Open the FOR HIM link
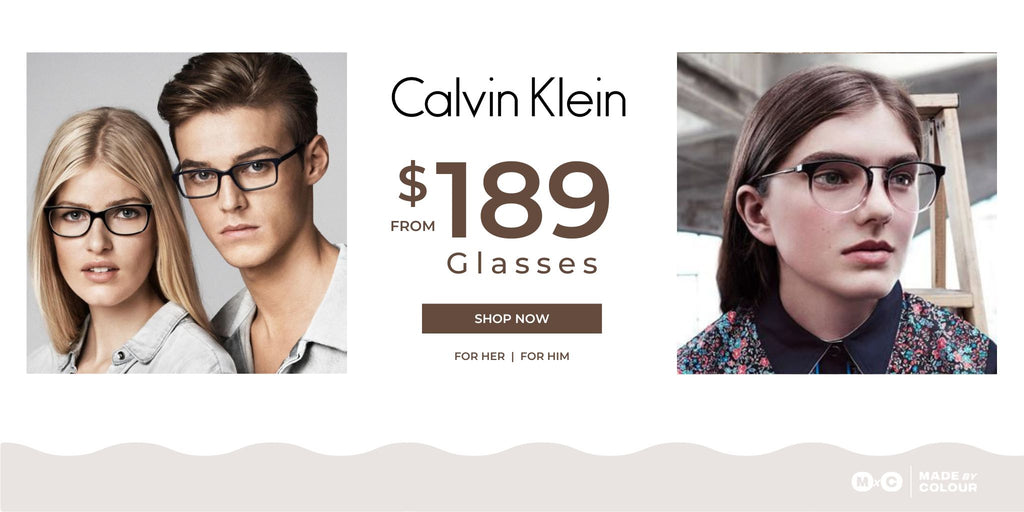Viewport: 1024px width, 512px height. point(545,357)
